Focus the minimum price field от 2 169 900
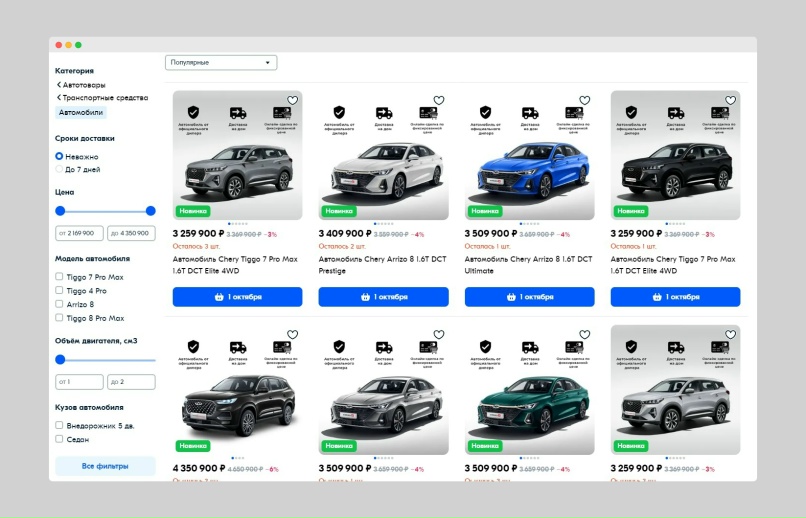806x518 pixels. [x=79, y=233]
